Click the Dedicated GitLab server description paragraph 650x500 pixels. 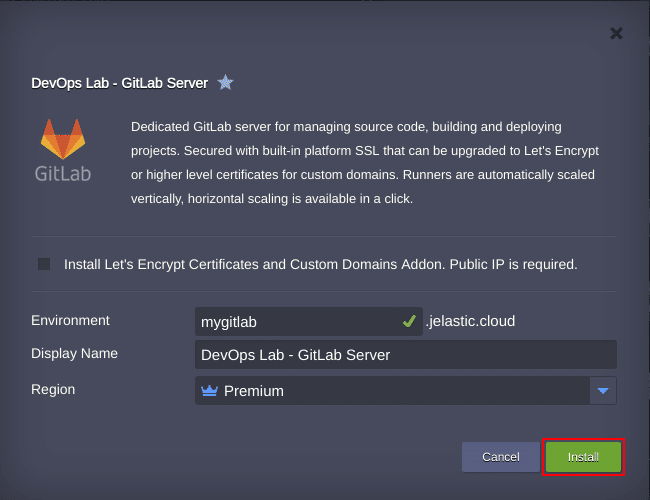[365, 163]
